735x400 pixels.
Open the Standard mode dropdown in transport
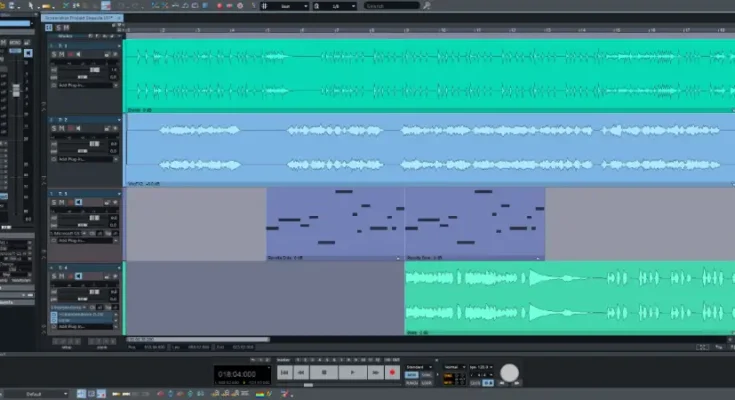tap(420, 367)
